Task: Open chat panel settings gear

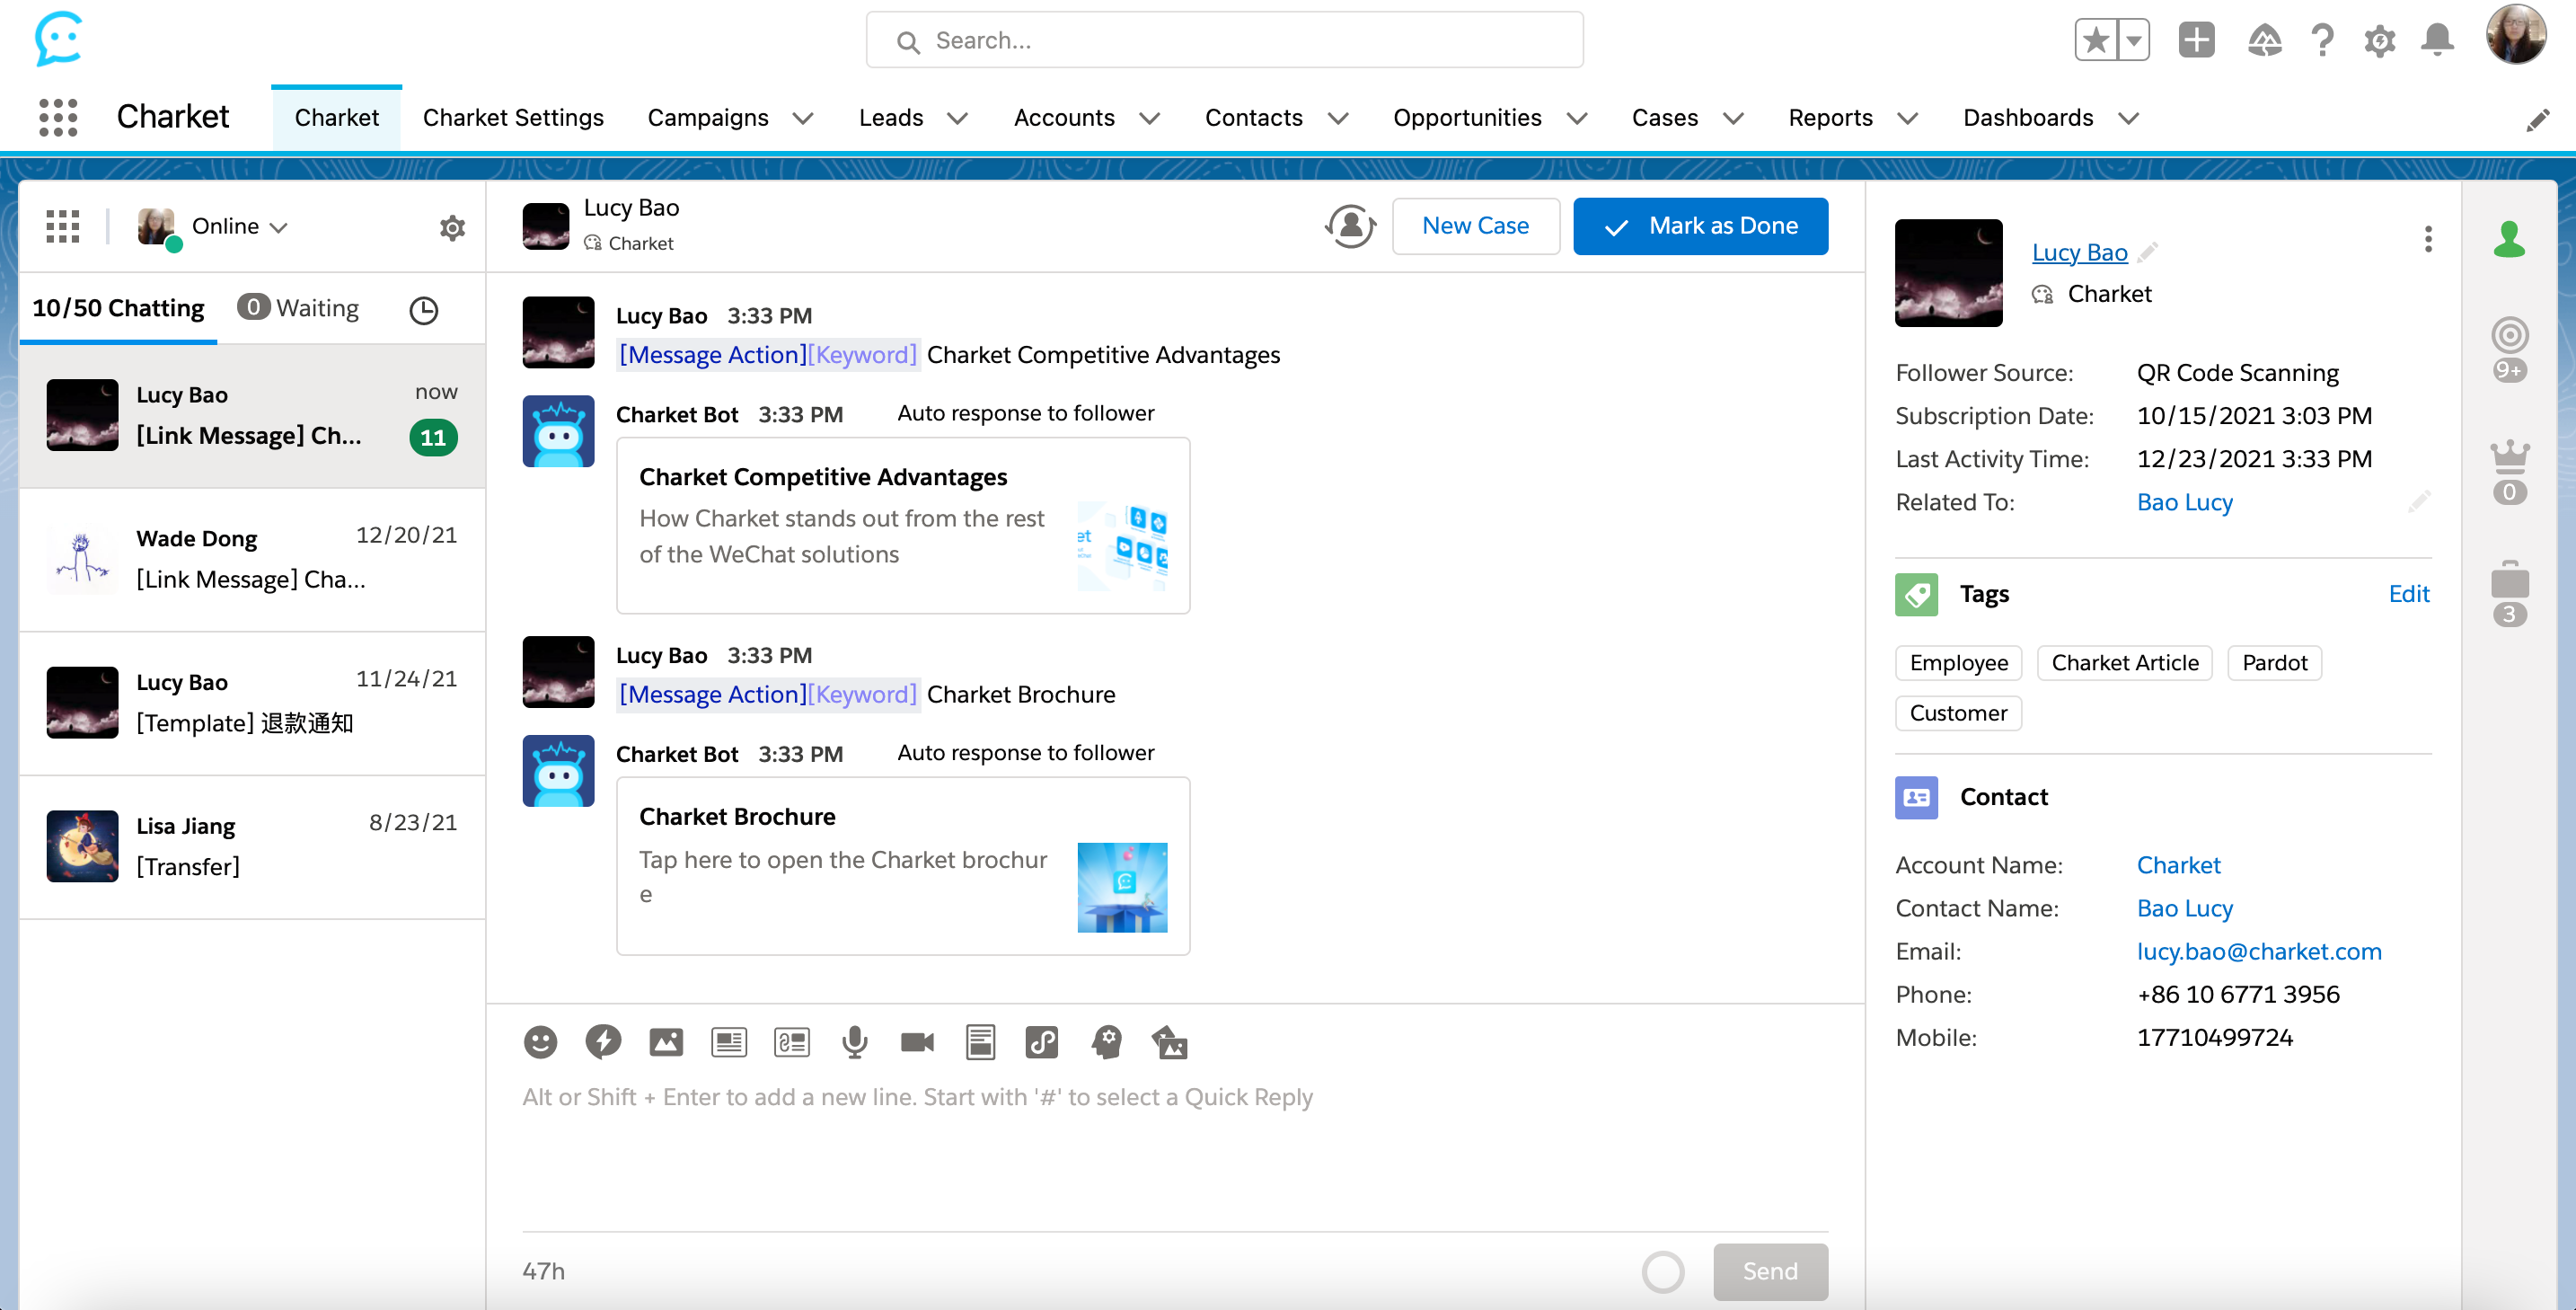Action: [452, 228]
